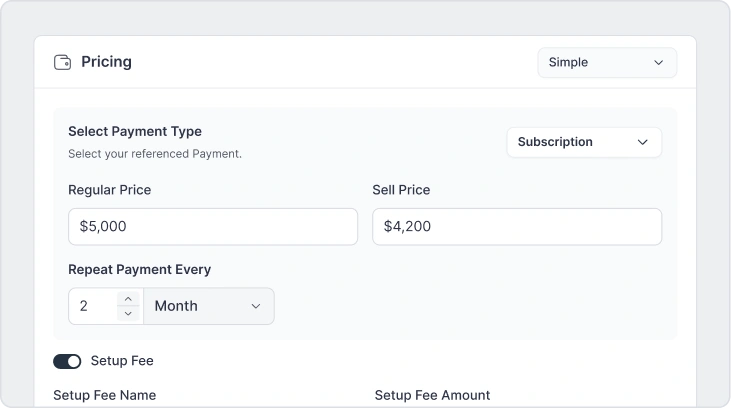Click the Pricing section heading
This screenshot has width=731, height=408.
106,62
